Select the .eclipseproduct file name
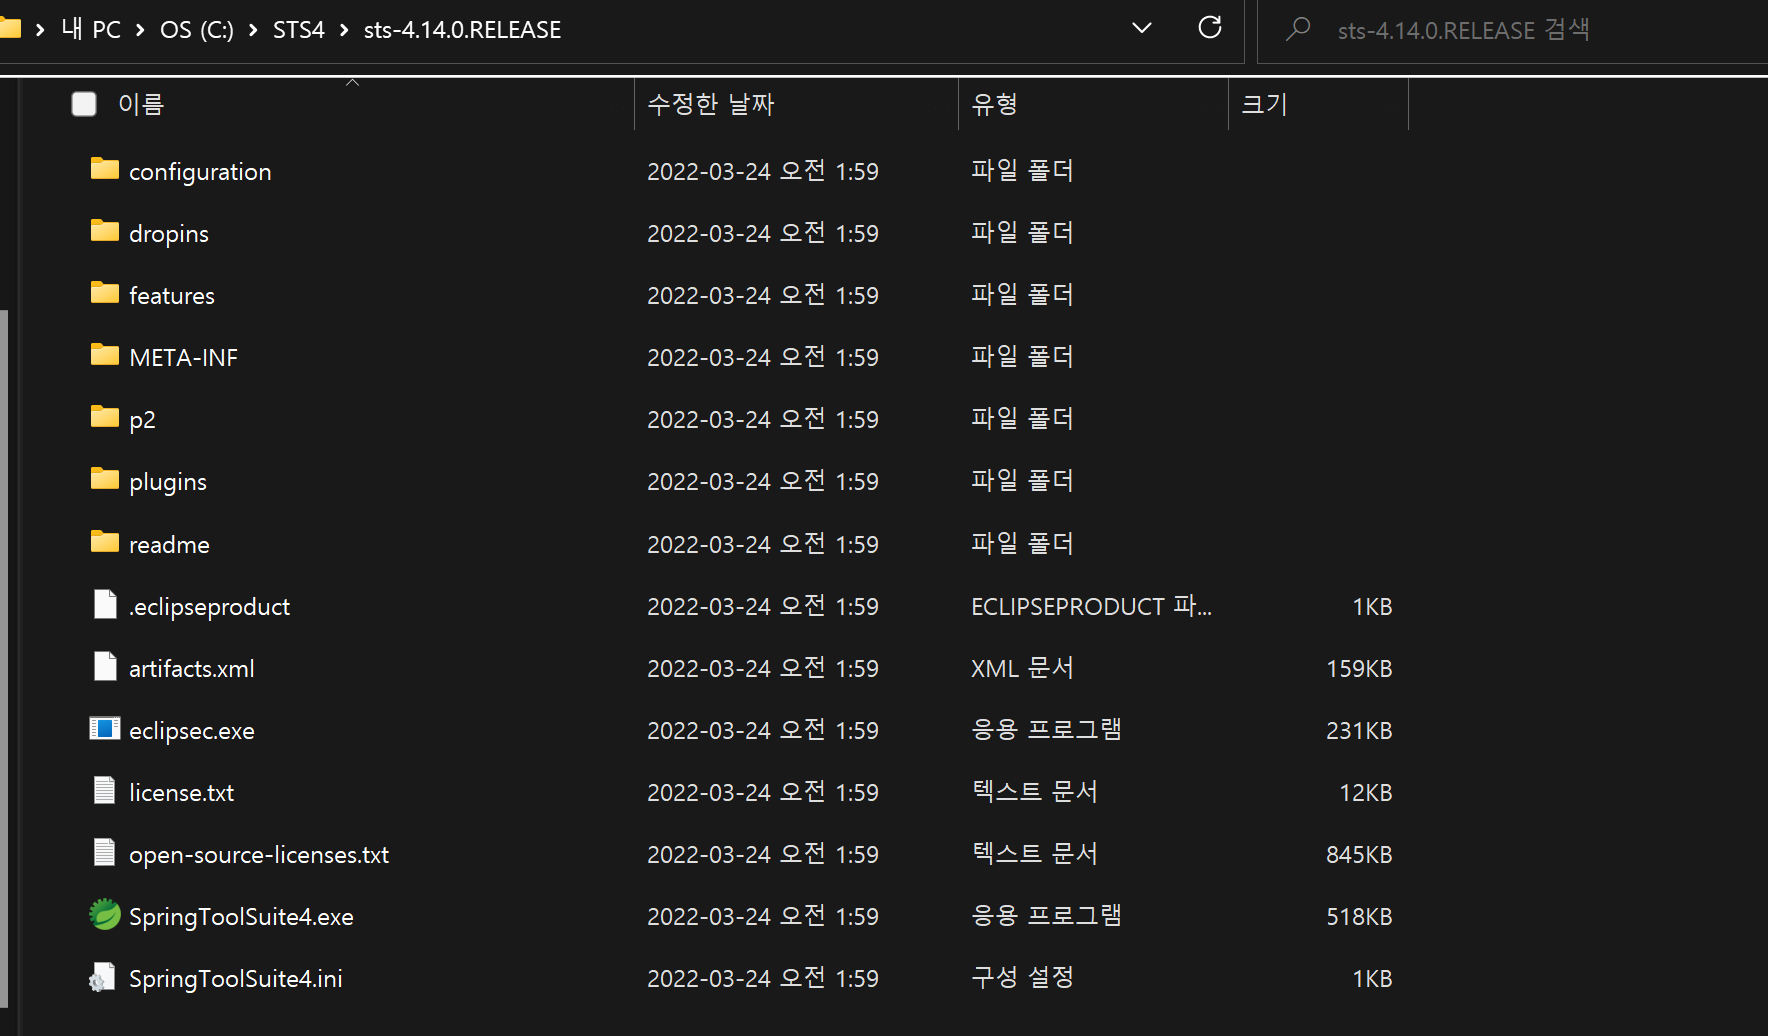Image resolution: width=1768 pixels, height=1036 pixels. coord(209,607)
